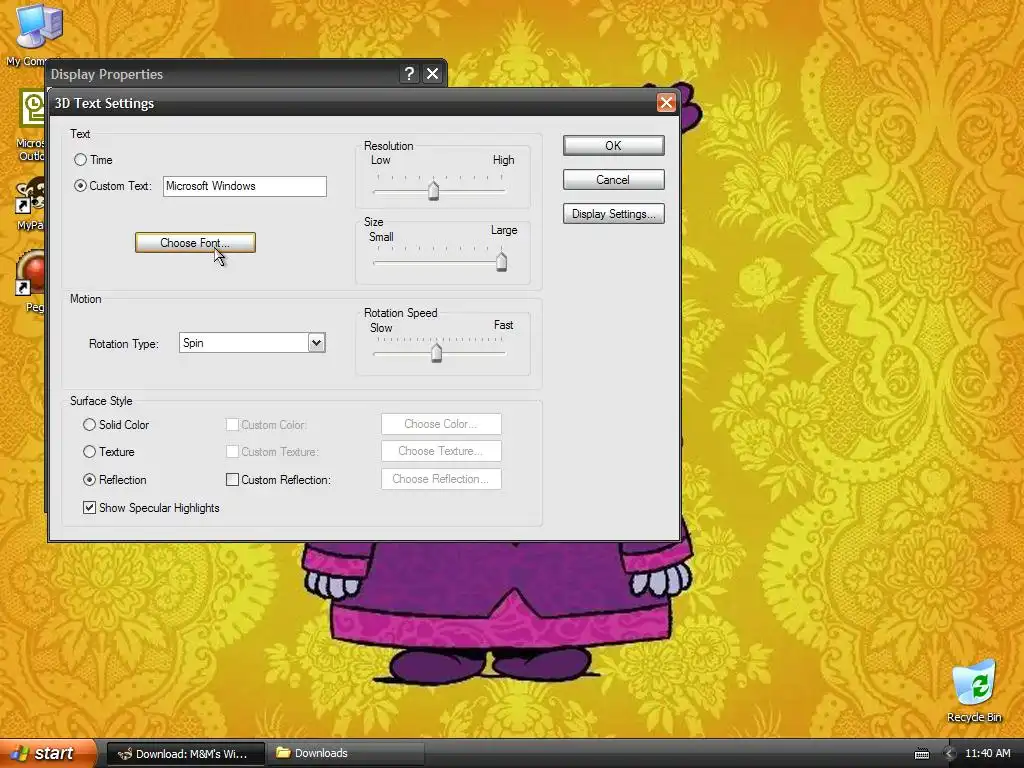Open the Microsoft Outlook desktop shortcut
This screenshot has width=1024, height=768.
30,126
